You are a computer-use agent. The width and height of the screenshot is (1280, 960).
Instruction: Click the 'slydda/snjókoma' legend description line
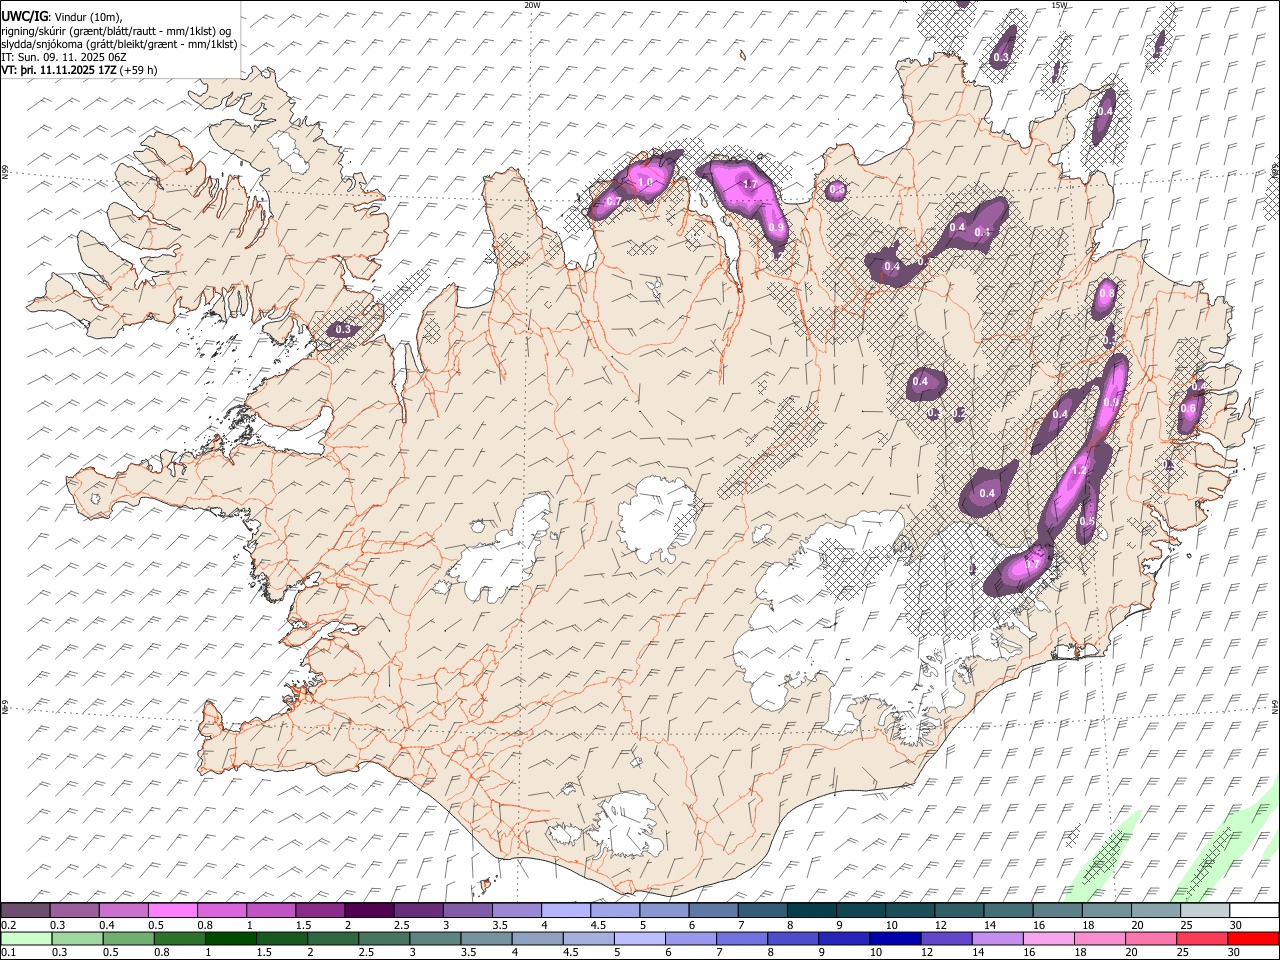tap(119, 44)
